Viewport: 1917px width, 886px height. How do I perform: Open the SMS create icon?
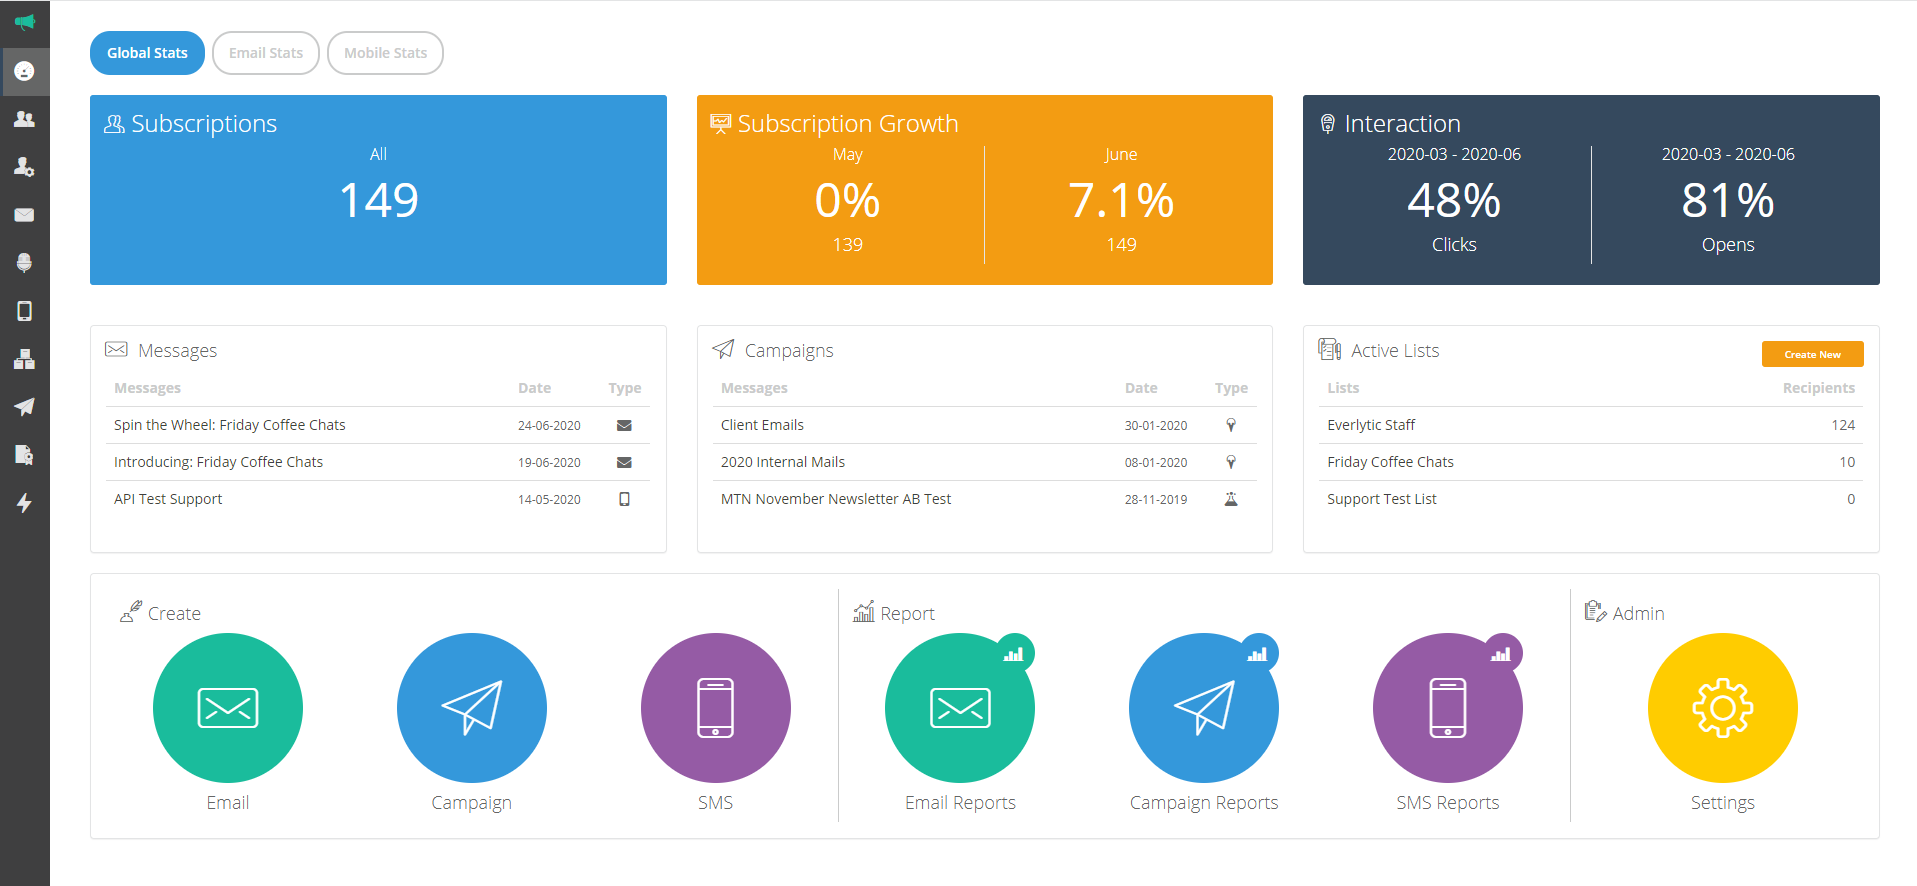point(716,708)
